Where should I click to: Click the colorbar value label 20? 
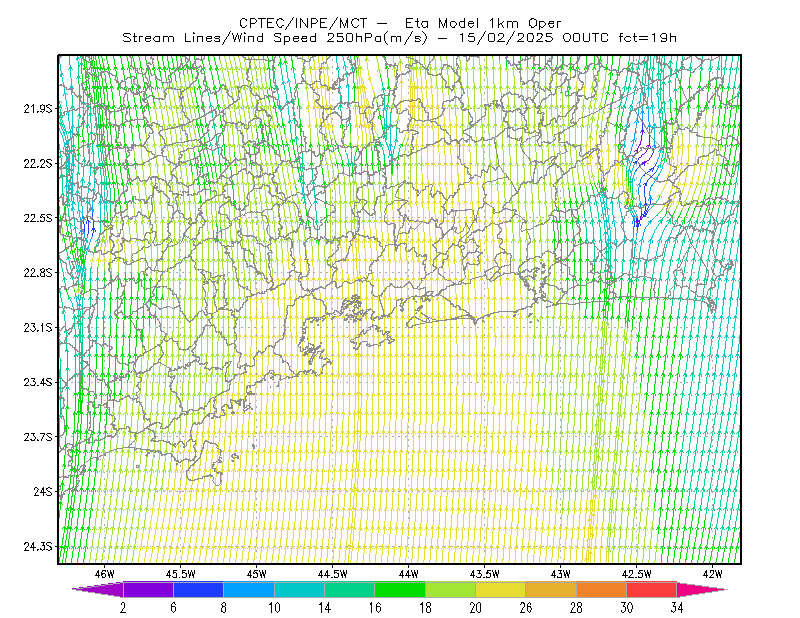point(476,608)
